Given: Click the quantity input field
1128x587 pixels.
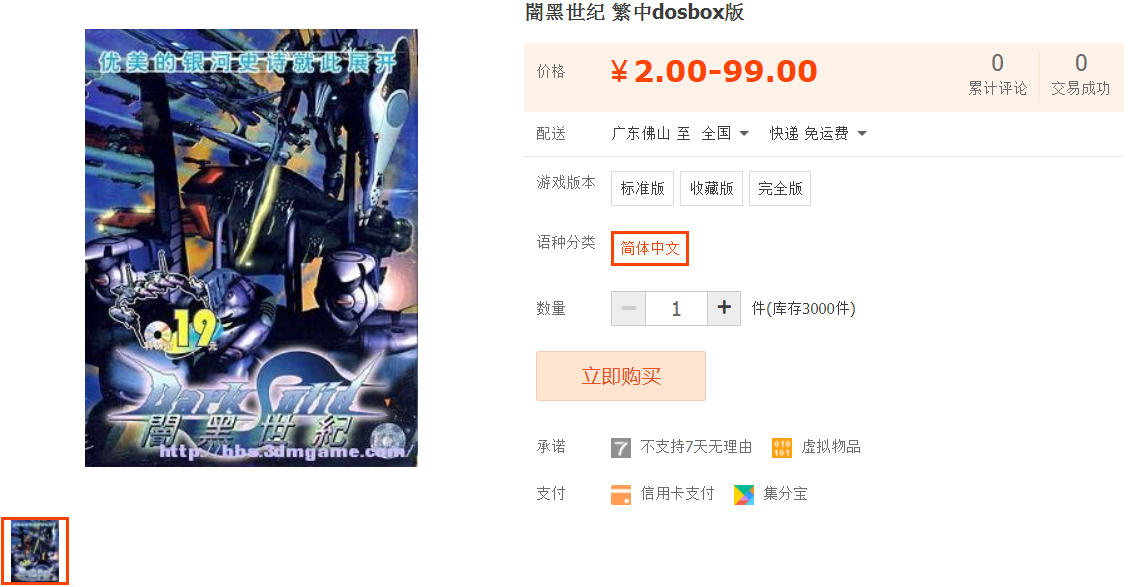Looking at the screenshot, I should 676,308.
